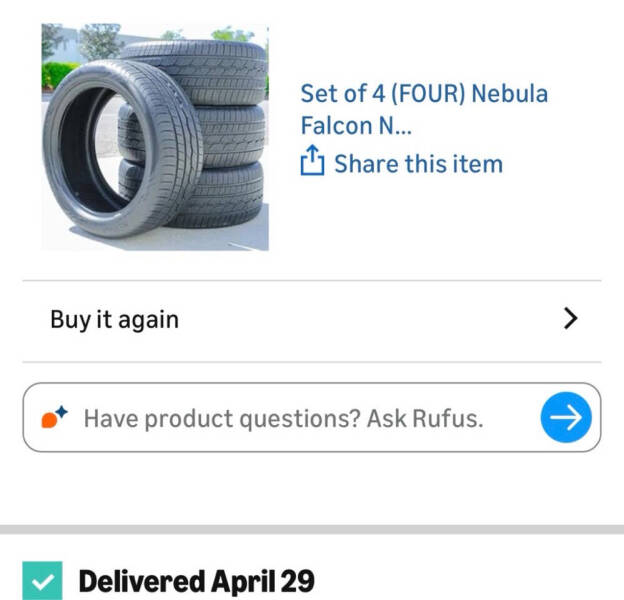Expand Buy it again with the chevron

click(x=571, y=319)
